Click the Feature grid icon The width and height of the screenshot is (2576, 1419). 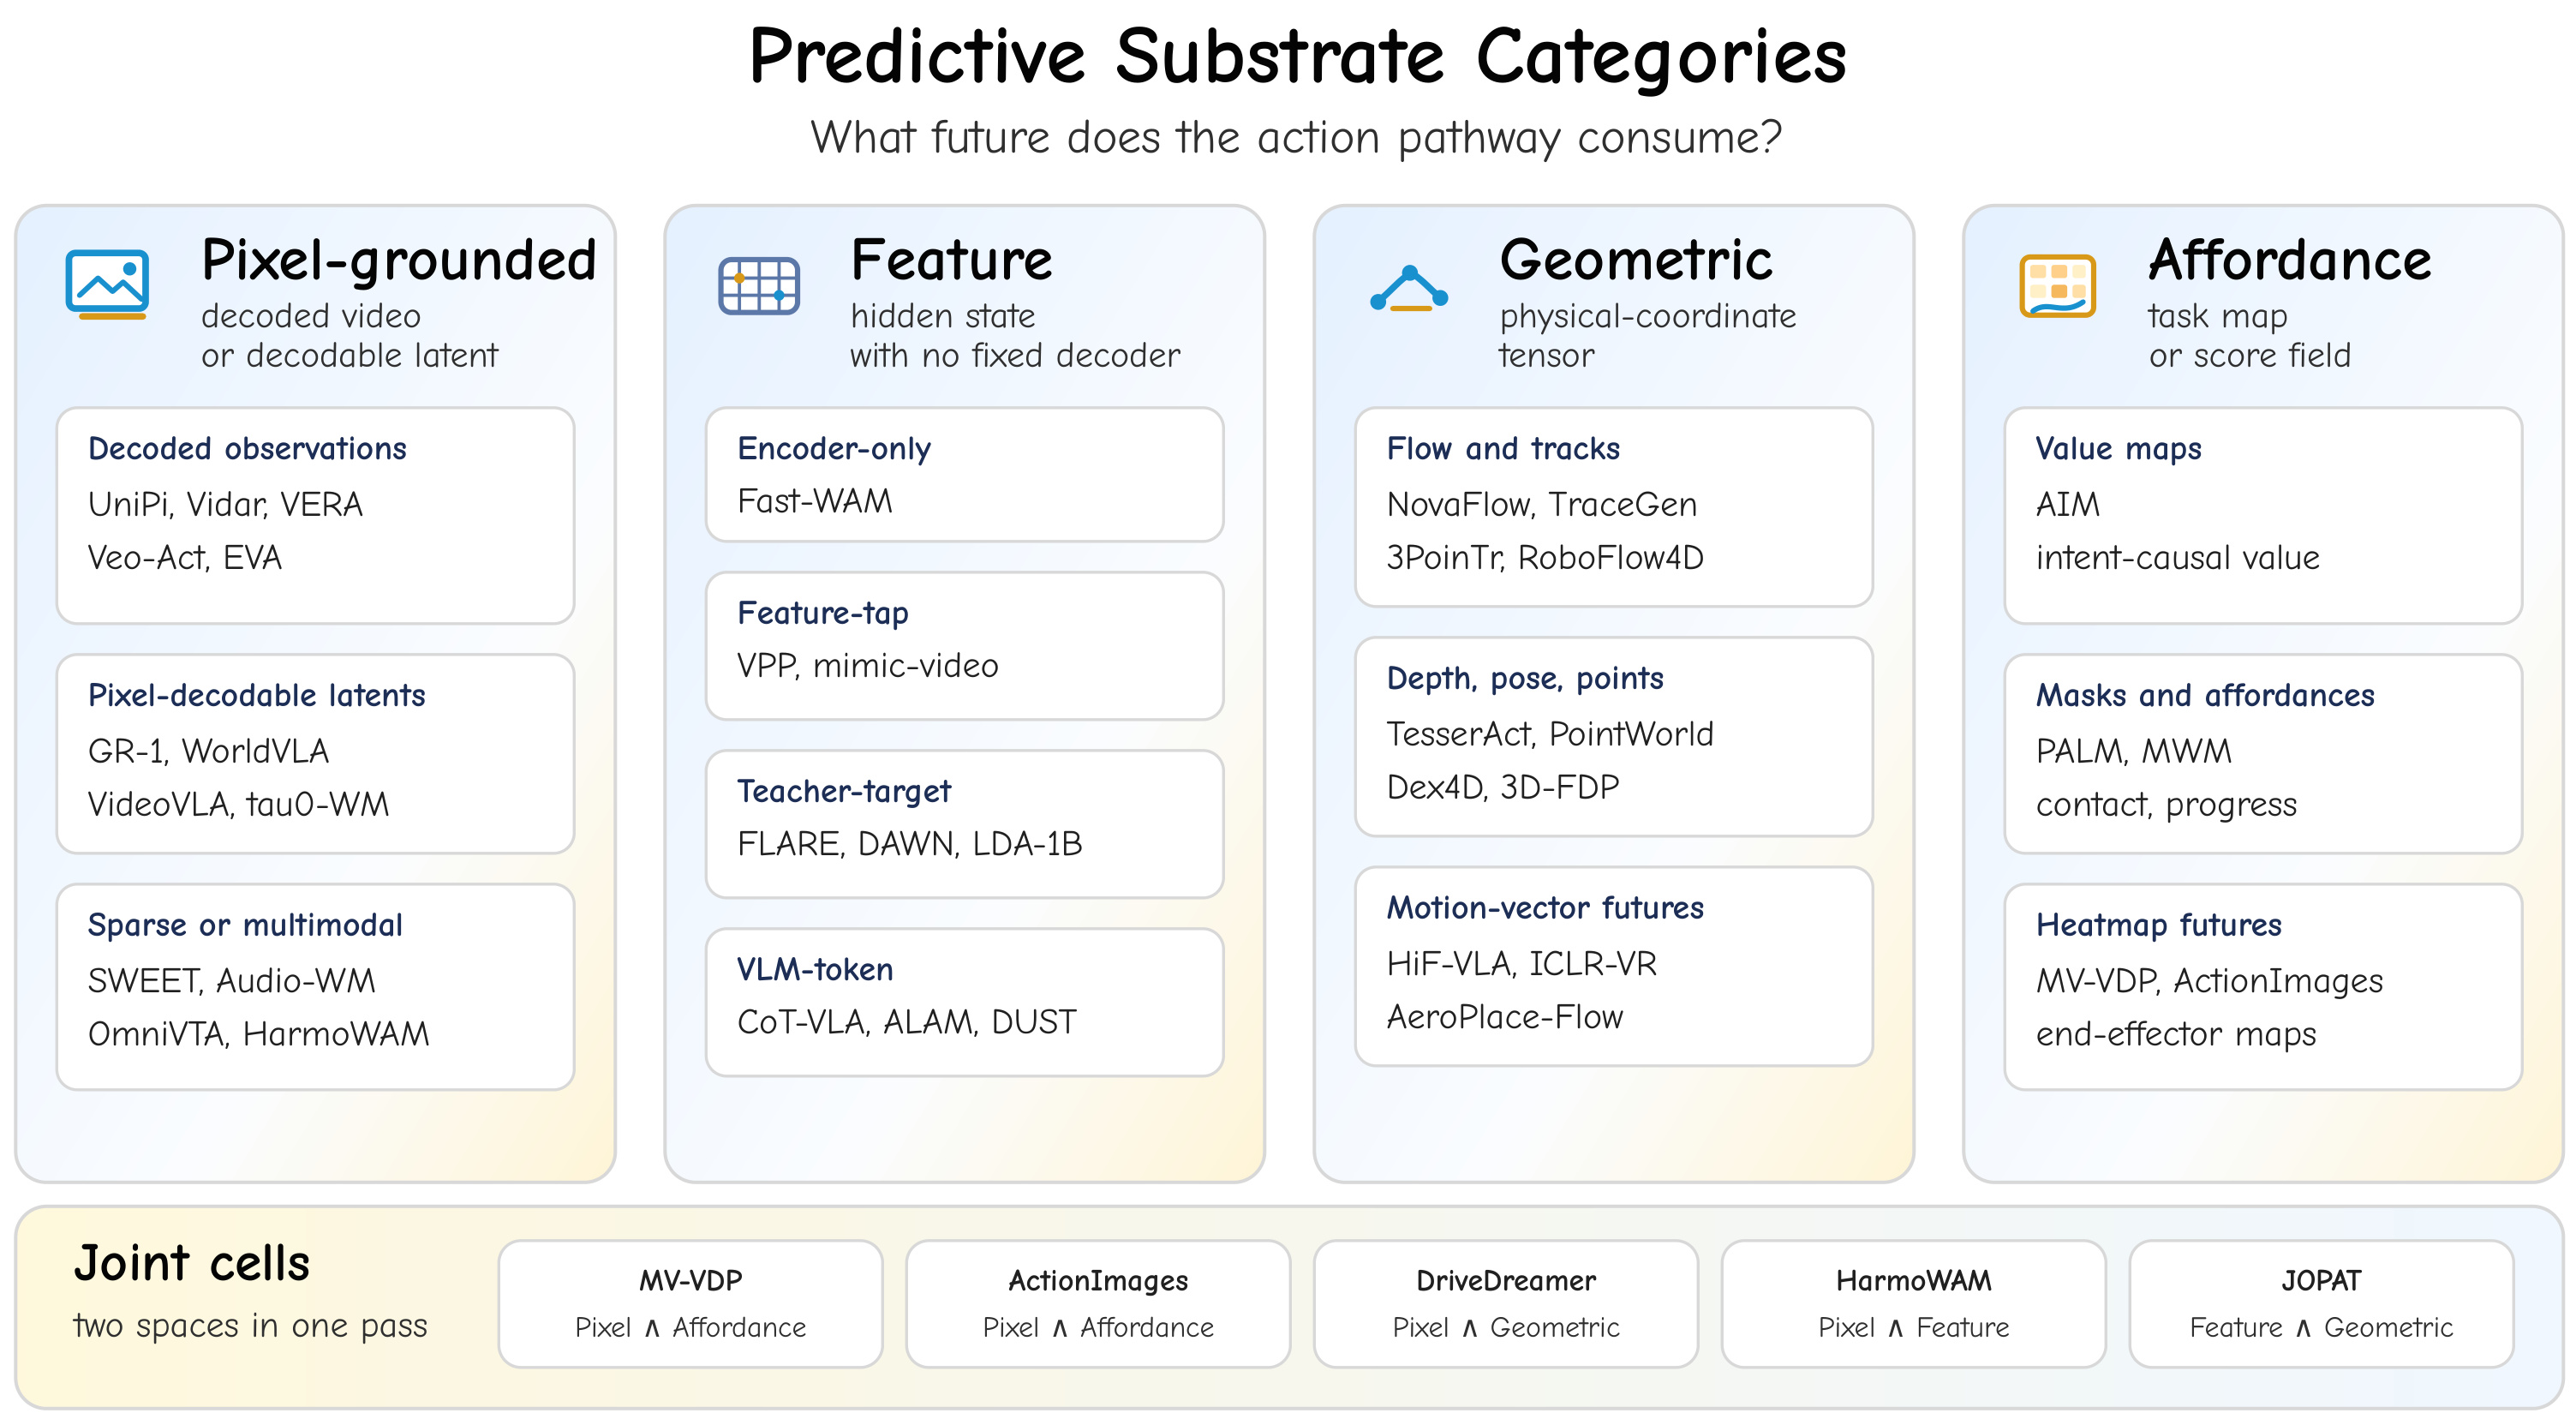[x=759, y=286]
